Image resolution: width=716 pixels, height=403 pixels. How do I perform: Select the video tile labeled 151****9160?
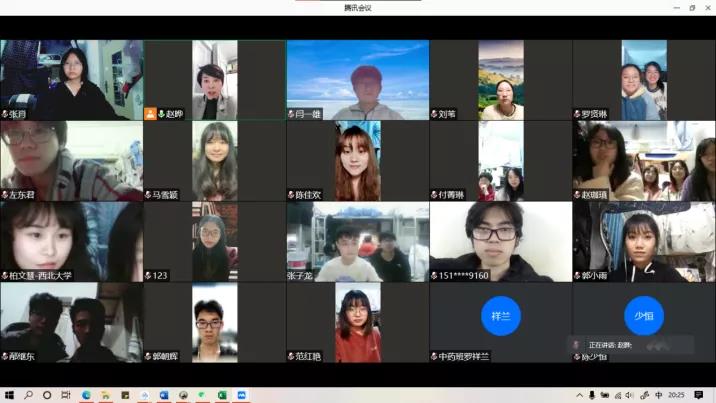click(501, 241)
